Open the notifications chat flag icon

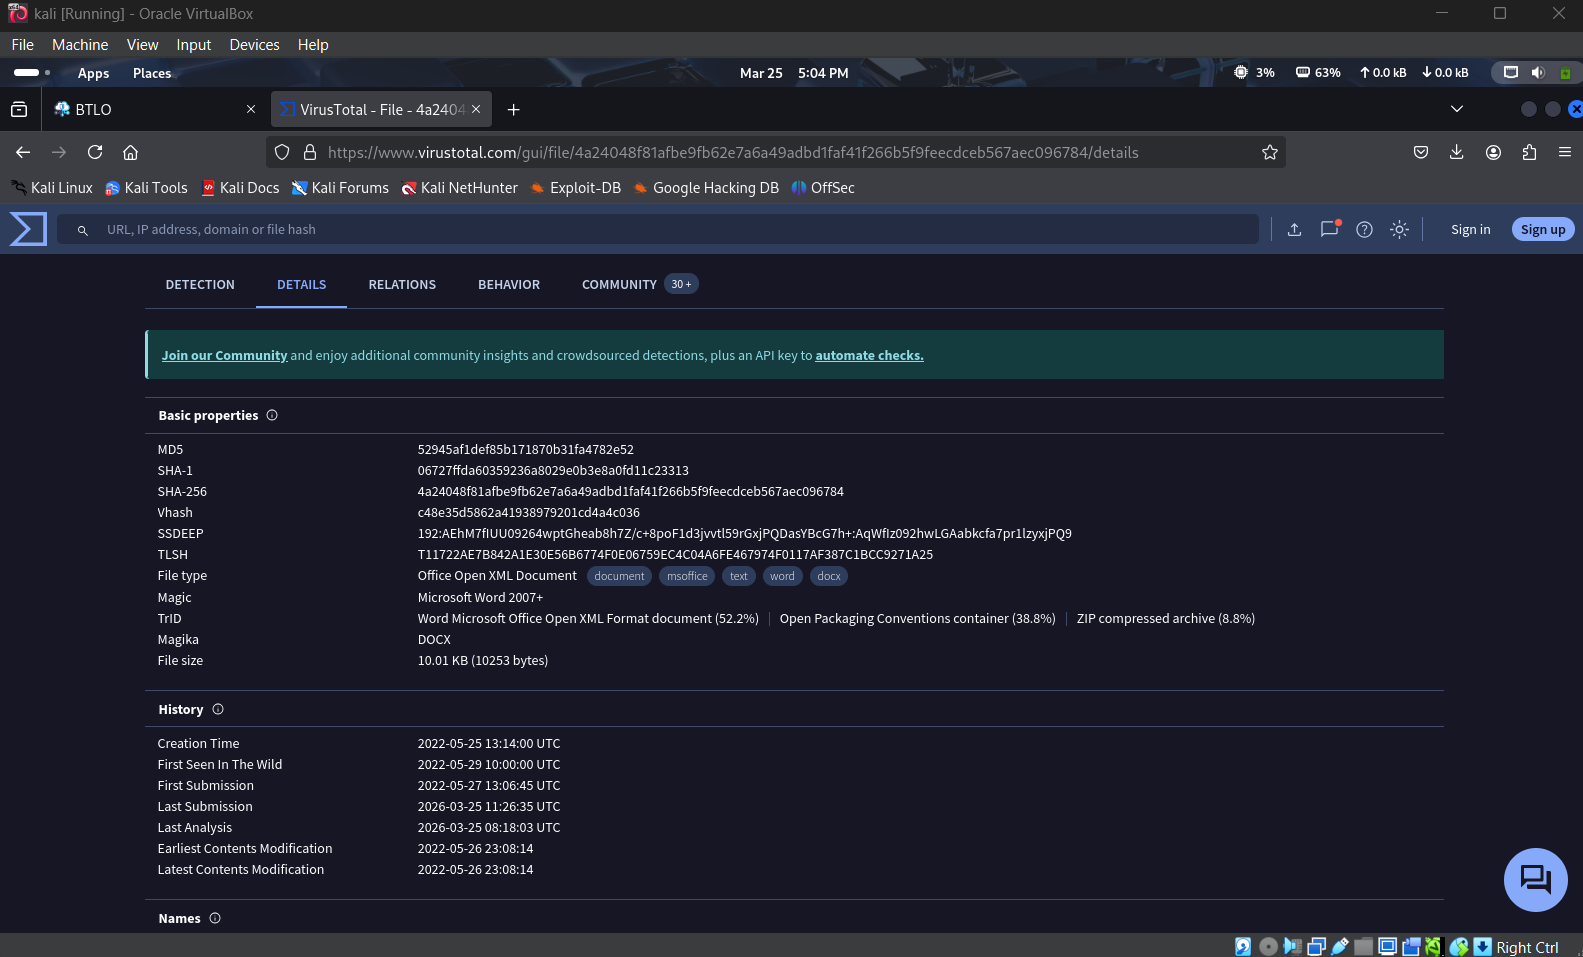pos(1330,228)
